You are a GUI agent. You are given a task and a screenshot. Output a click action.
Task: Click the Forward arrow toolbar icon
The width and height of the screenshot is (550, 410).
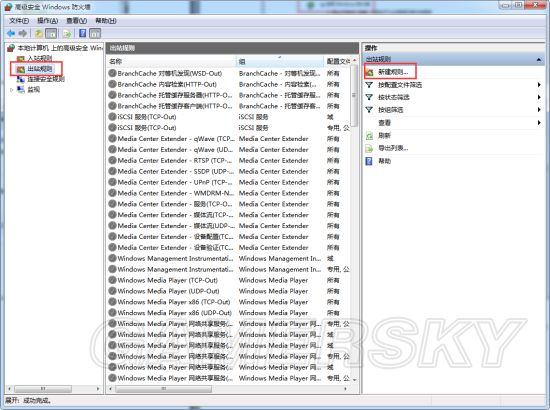(23, 33)
